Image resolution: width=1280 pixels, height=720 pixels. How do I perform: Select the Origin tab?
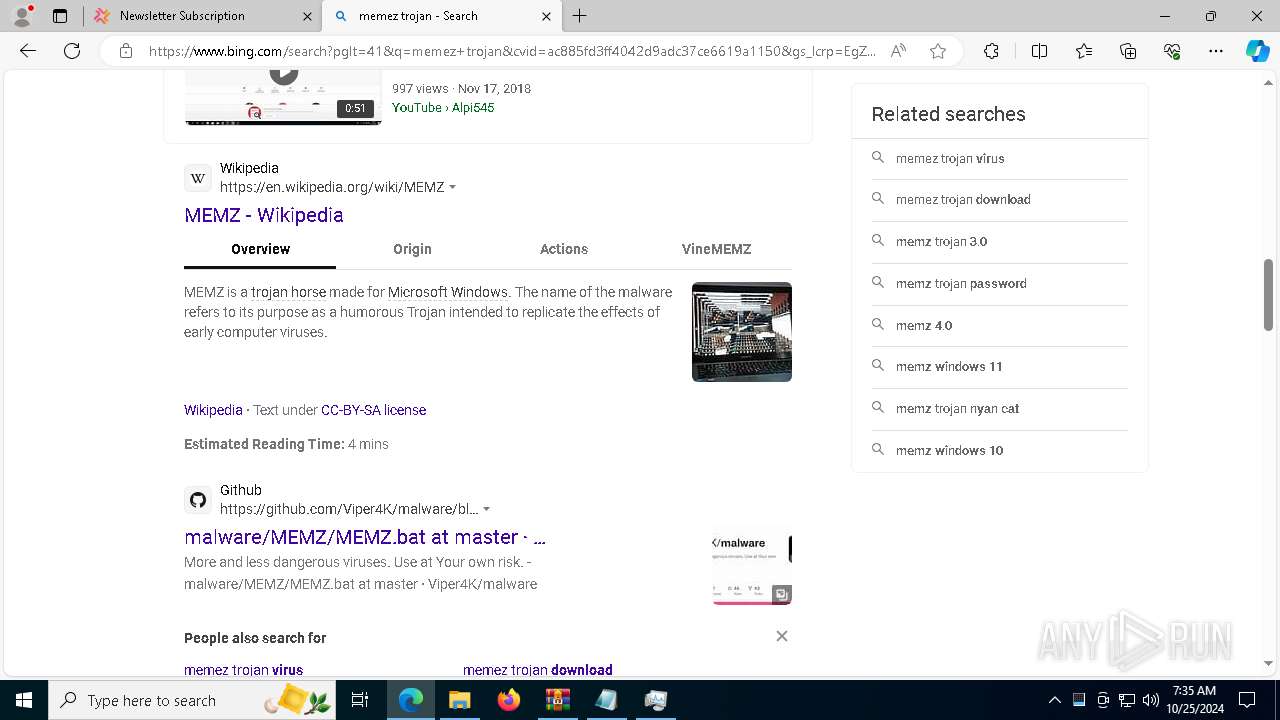click(x=412, y=249)
